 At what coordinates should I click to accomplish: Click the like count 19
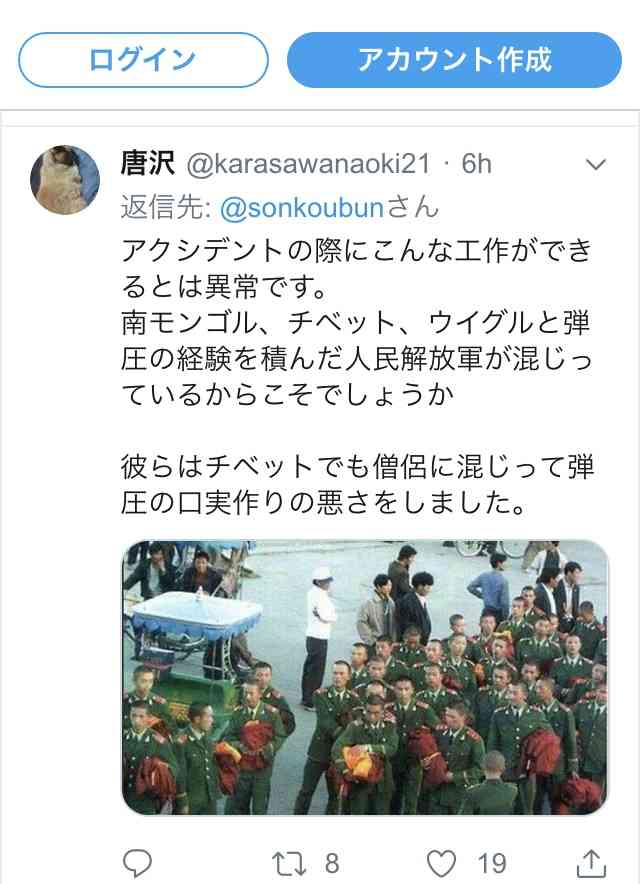[492, 864]
